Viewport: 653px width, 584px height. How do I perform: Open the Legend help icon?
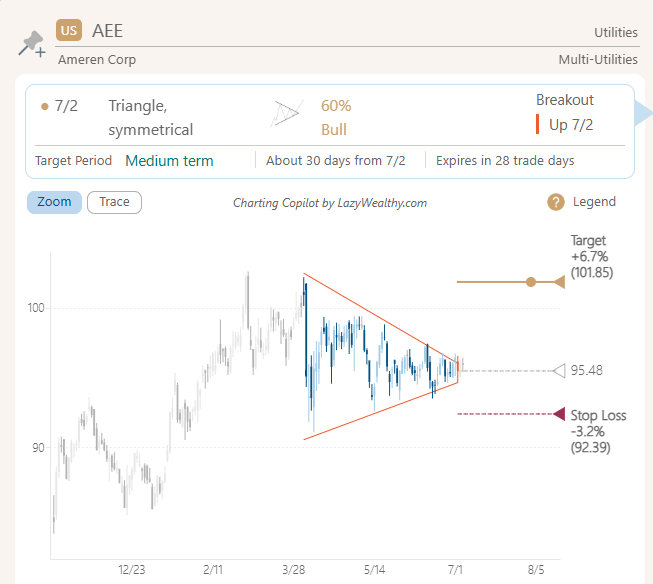click(x=556, y=202)
